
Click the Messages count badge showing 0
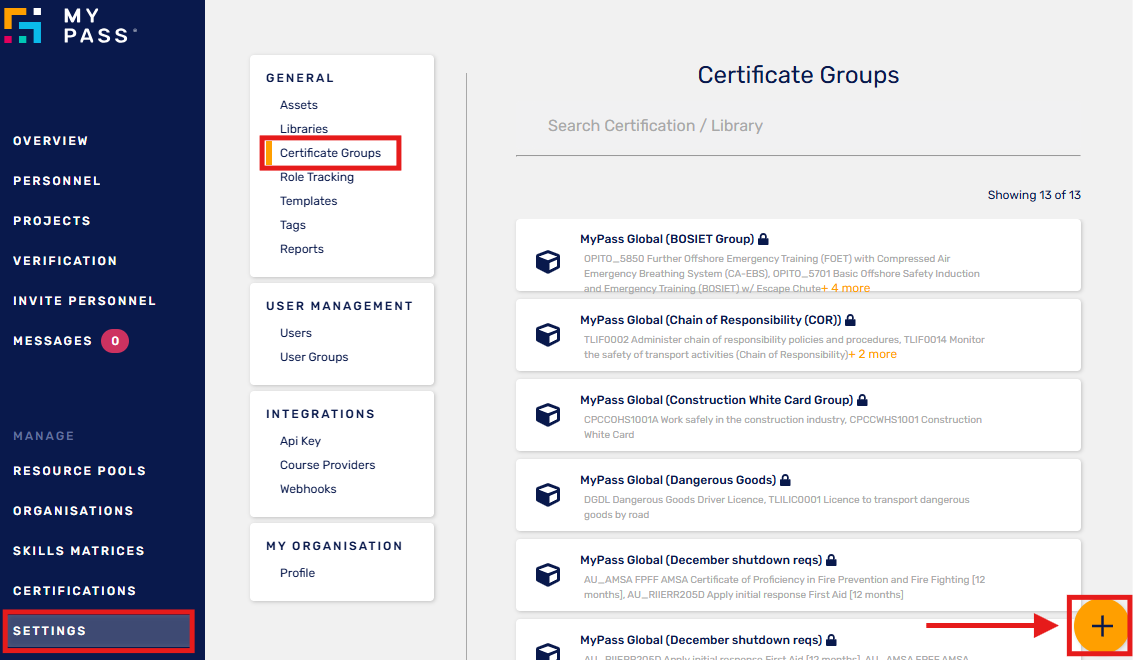(x=115, y=340)
